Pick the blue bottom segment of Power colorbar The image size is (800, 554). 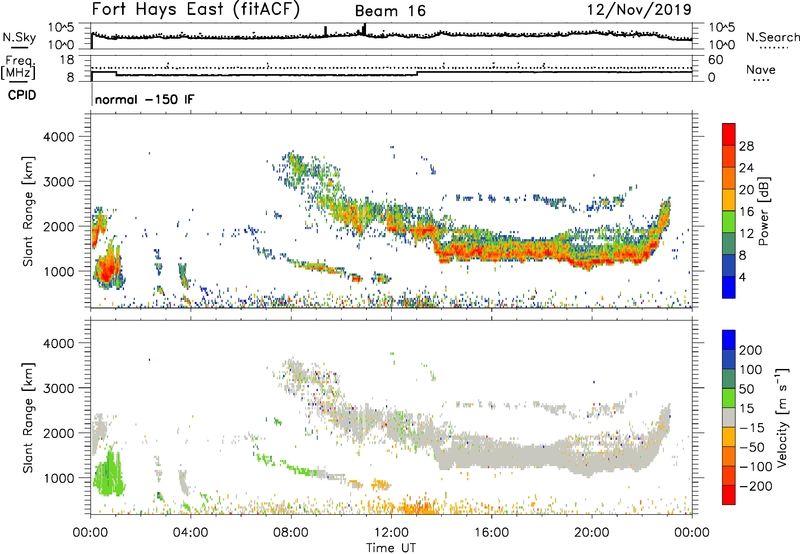coord(729,287)
